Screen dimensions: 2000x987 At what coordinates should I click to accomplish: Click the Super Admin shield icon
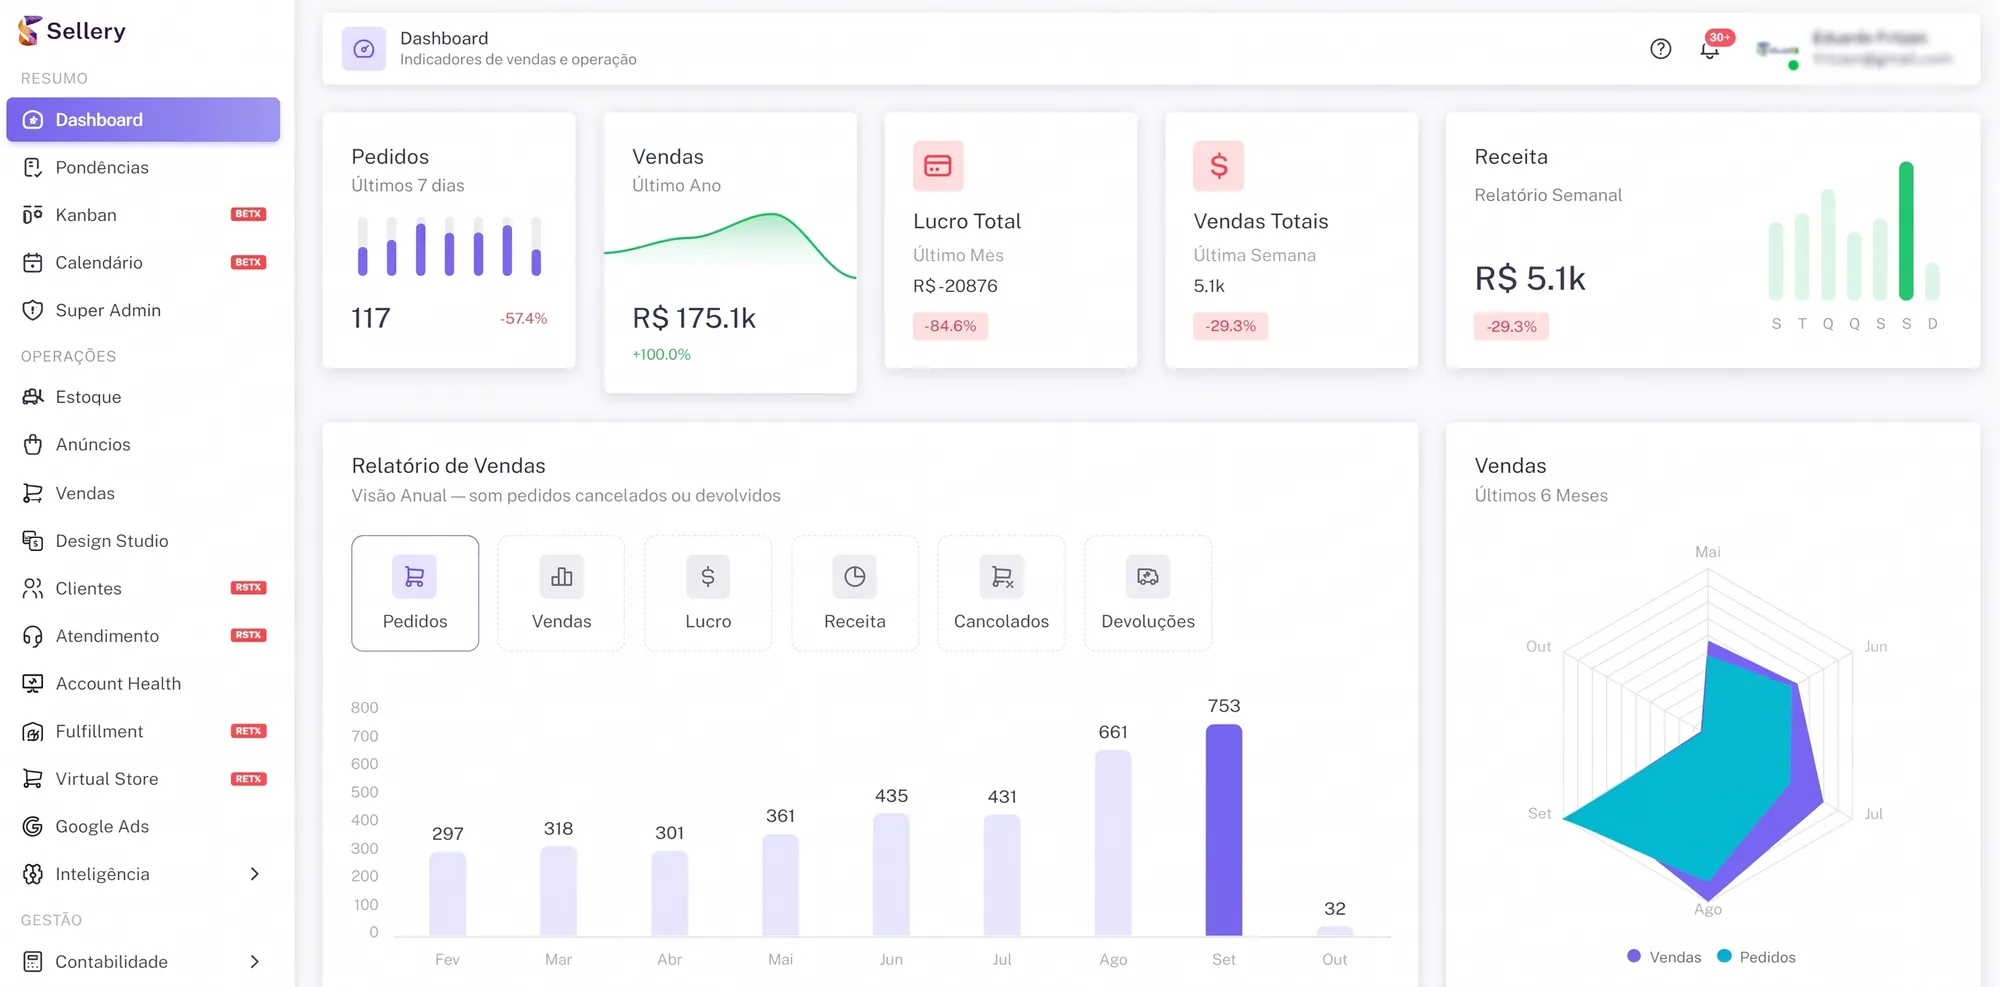(x=33, y=310)
